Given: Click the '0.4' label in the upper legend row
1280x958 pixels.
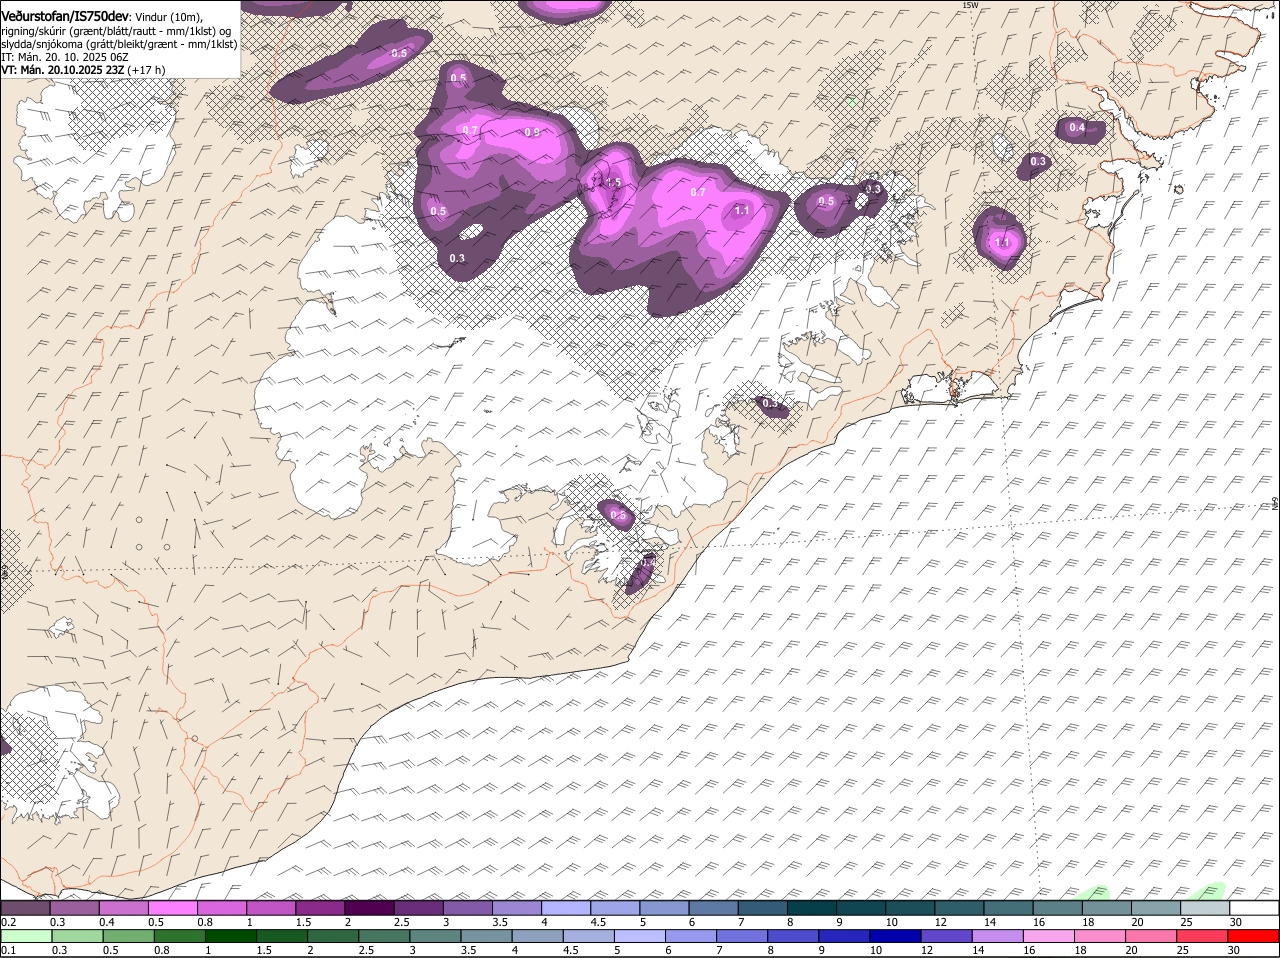Looking at the screenshot, I should point(107,922).
